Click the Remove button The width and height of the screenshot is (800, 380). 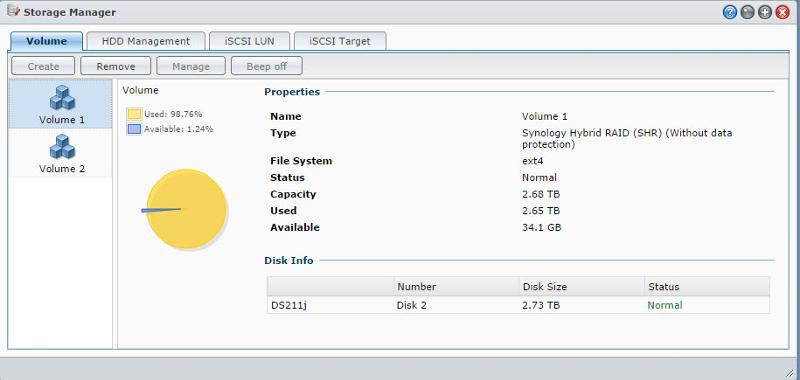coord(116,66)
